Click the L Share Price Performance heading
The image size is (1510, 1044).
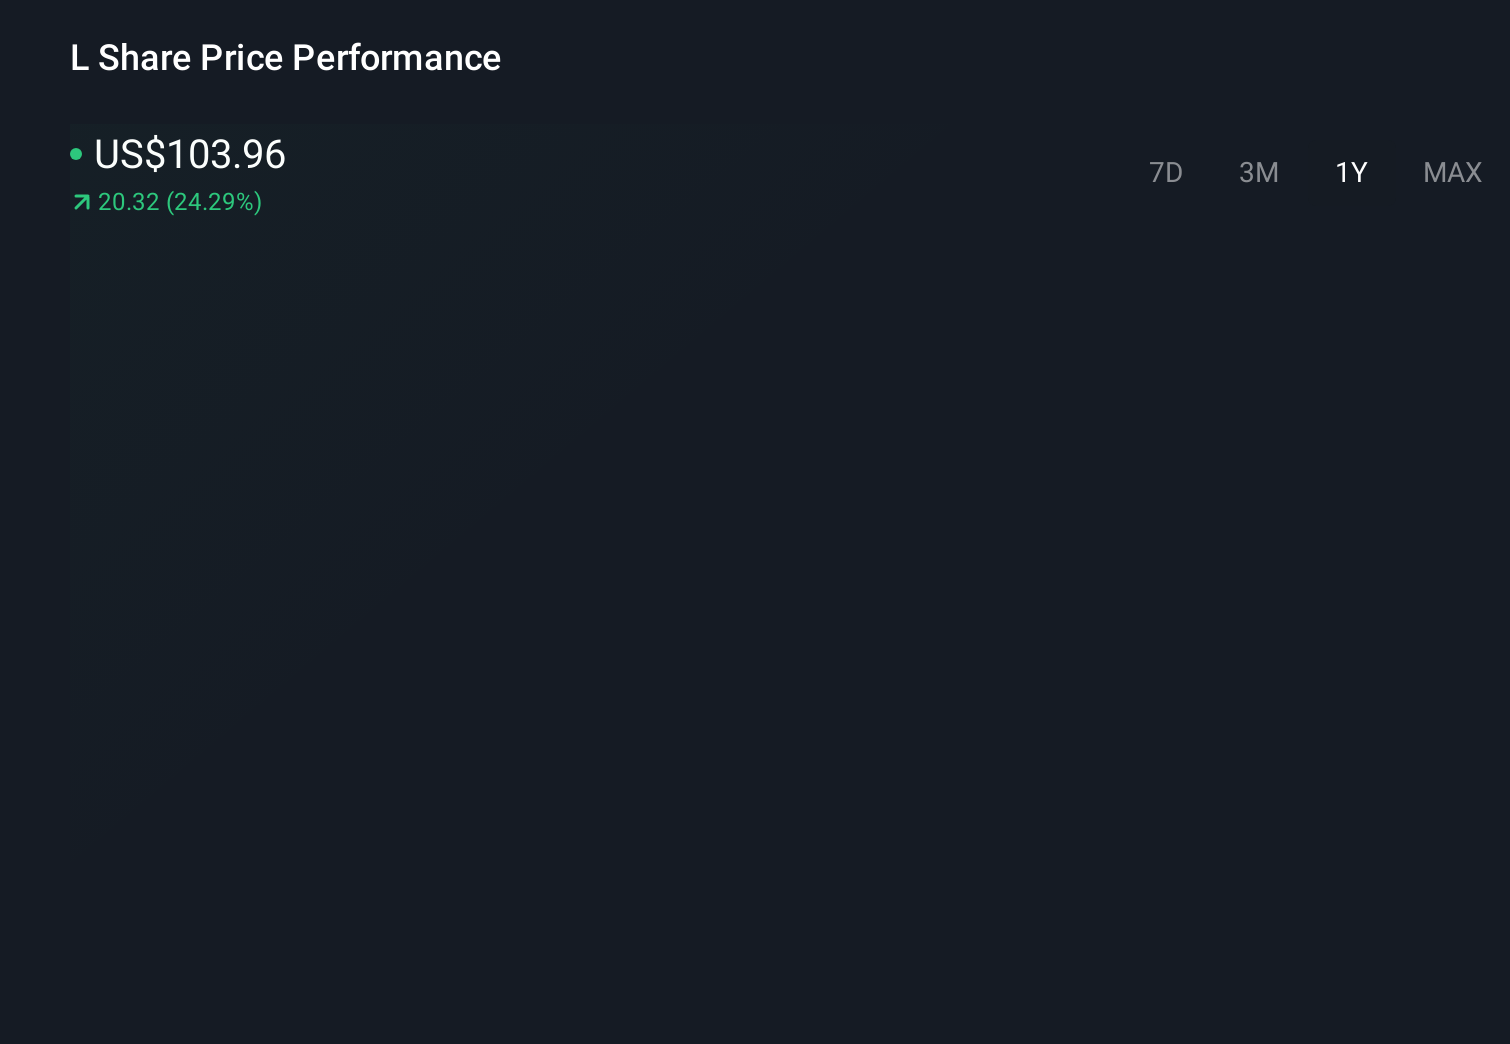click(x=285, y=58)
